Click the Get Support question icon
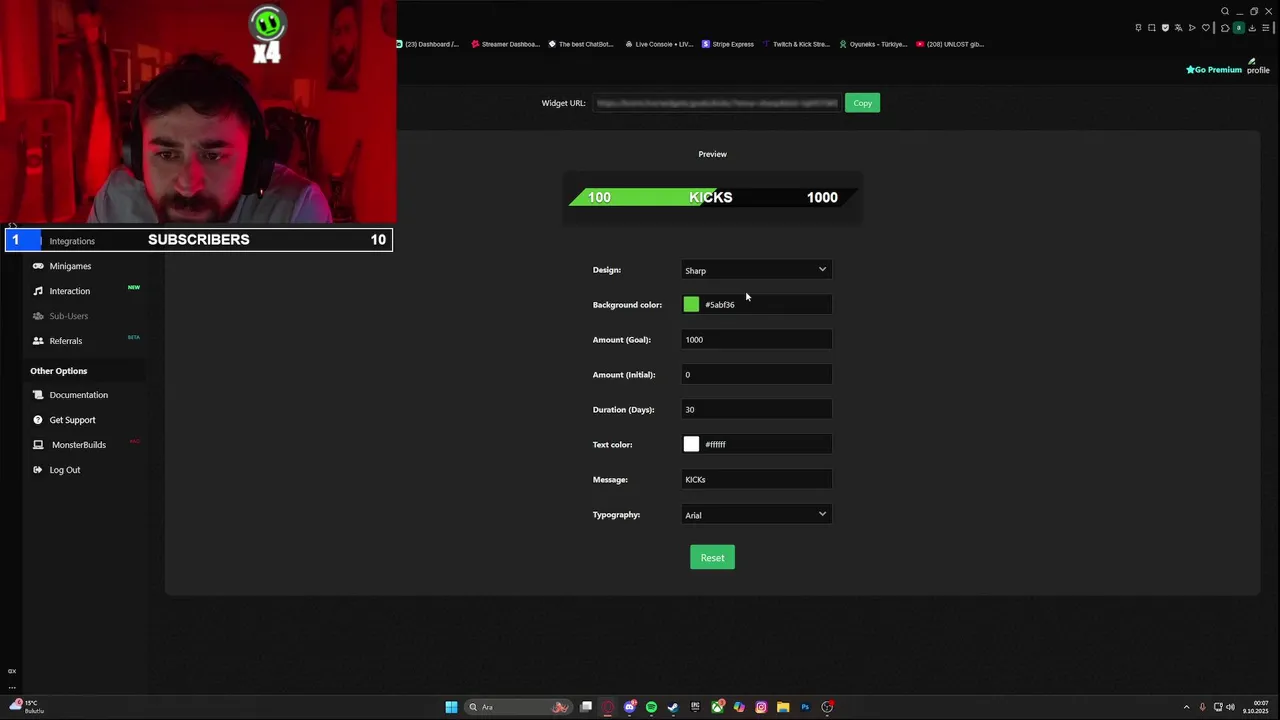 click(x=38, y=420)
